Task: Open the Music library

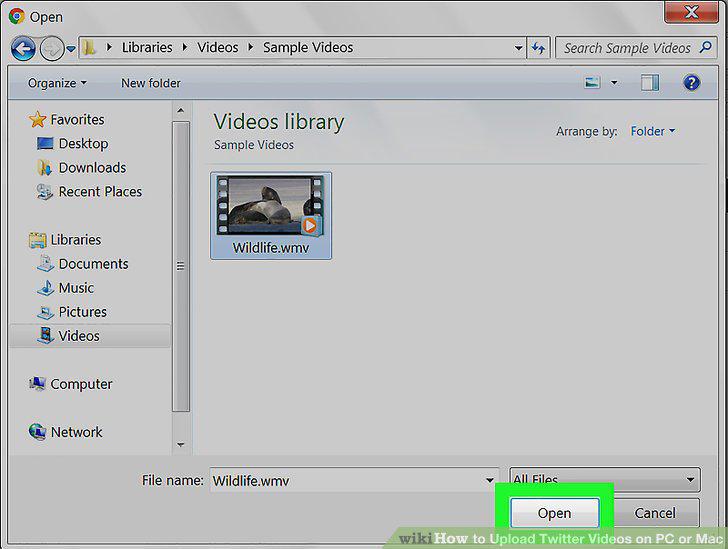Action: (76, 288)
